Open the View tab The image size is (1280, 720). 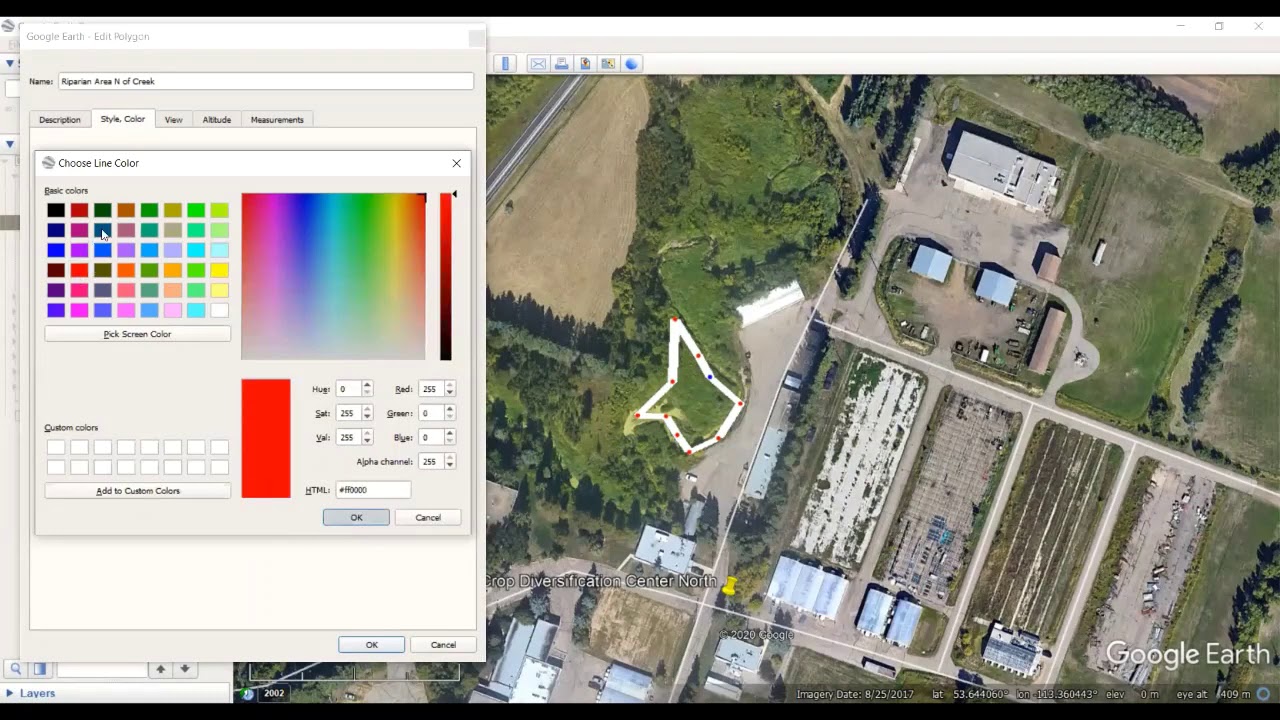pos(174,120)
